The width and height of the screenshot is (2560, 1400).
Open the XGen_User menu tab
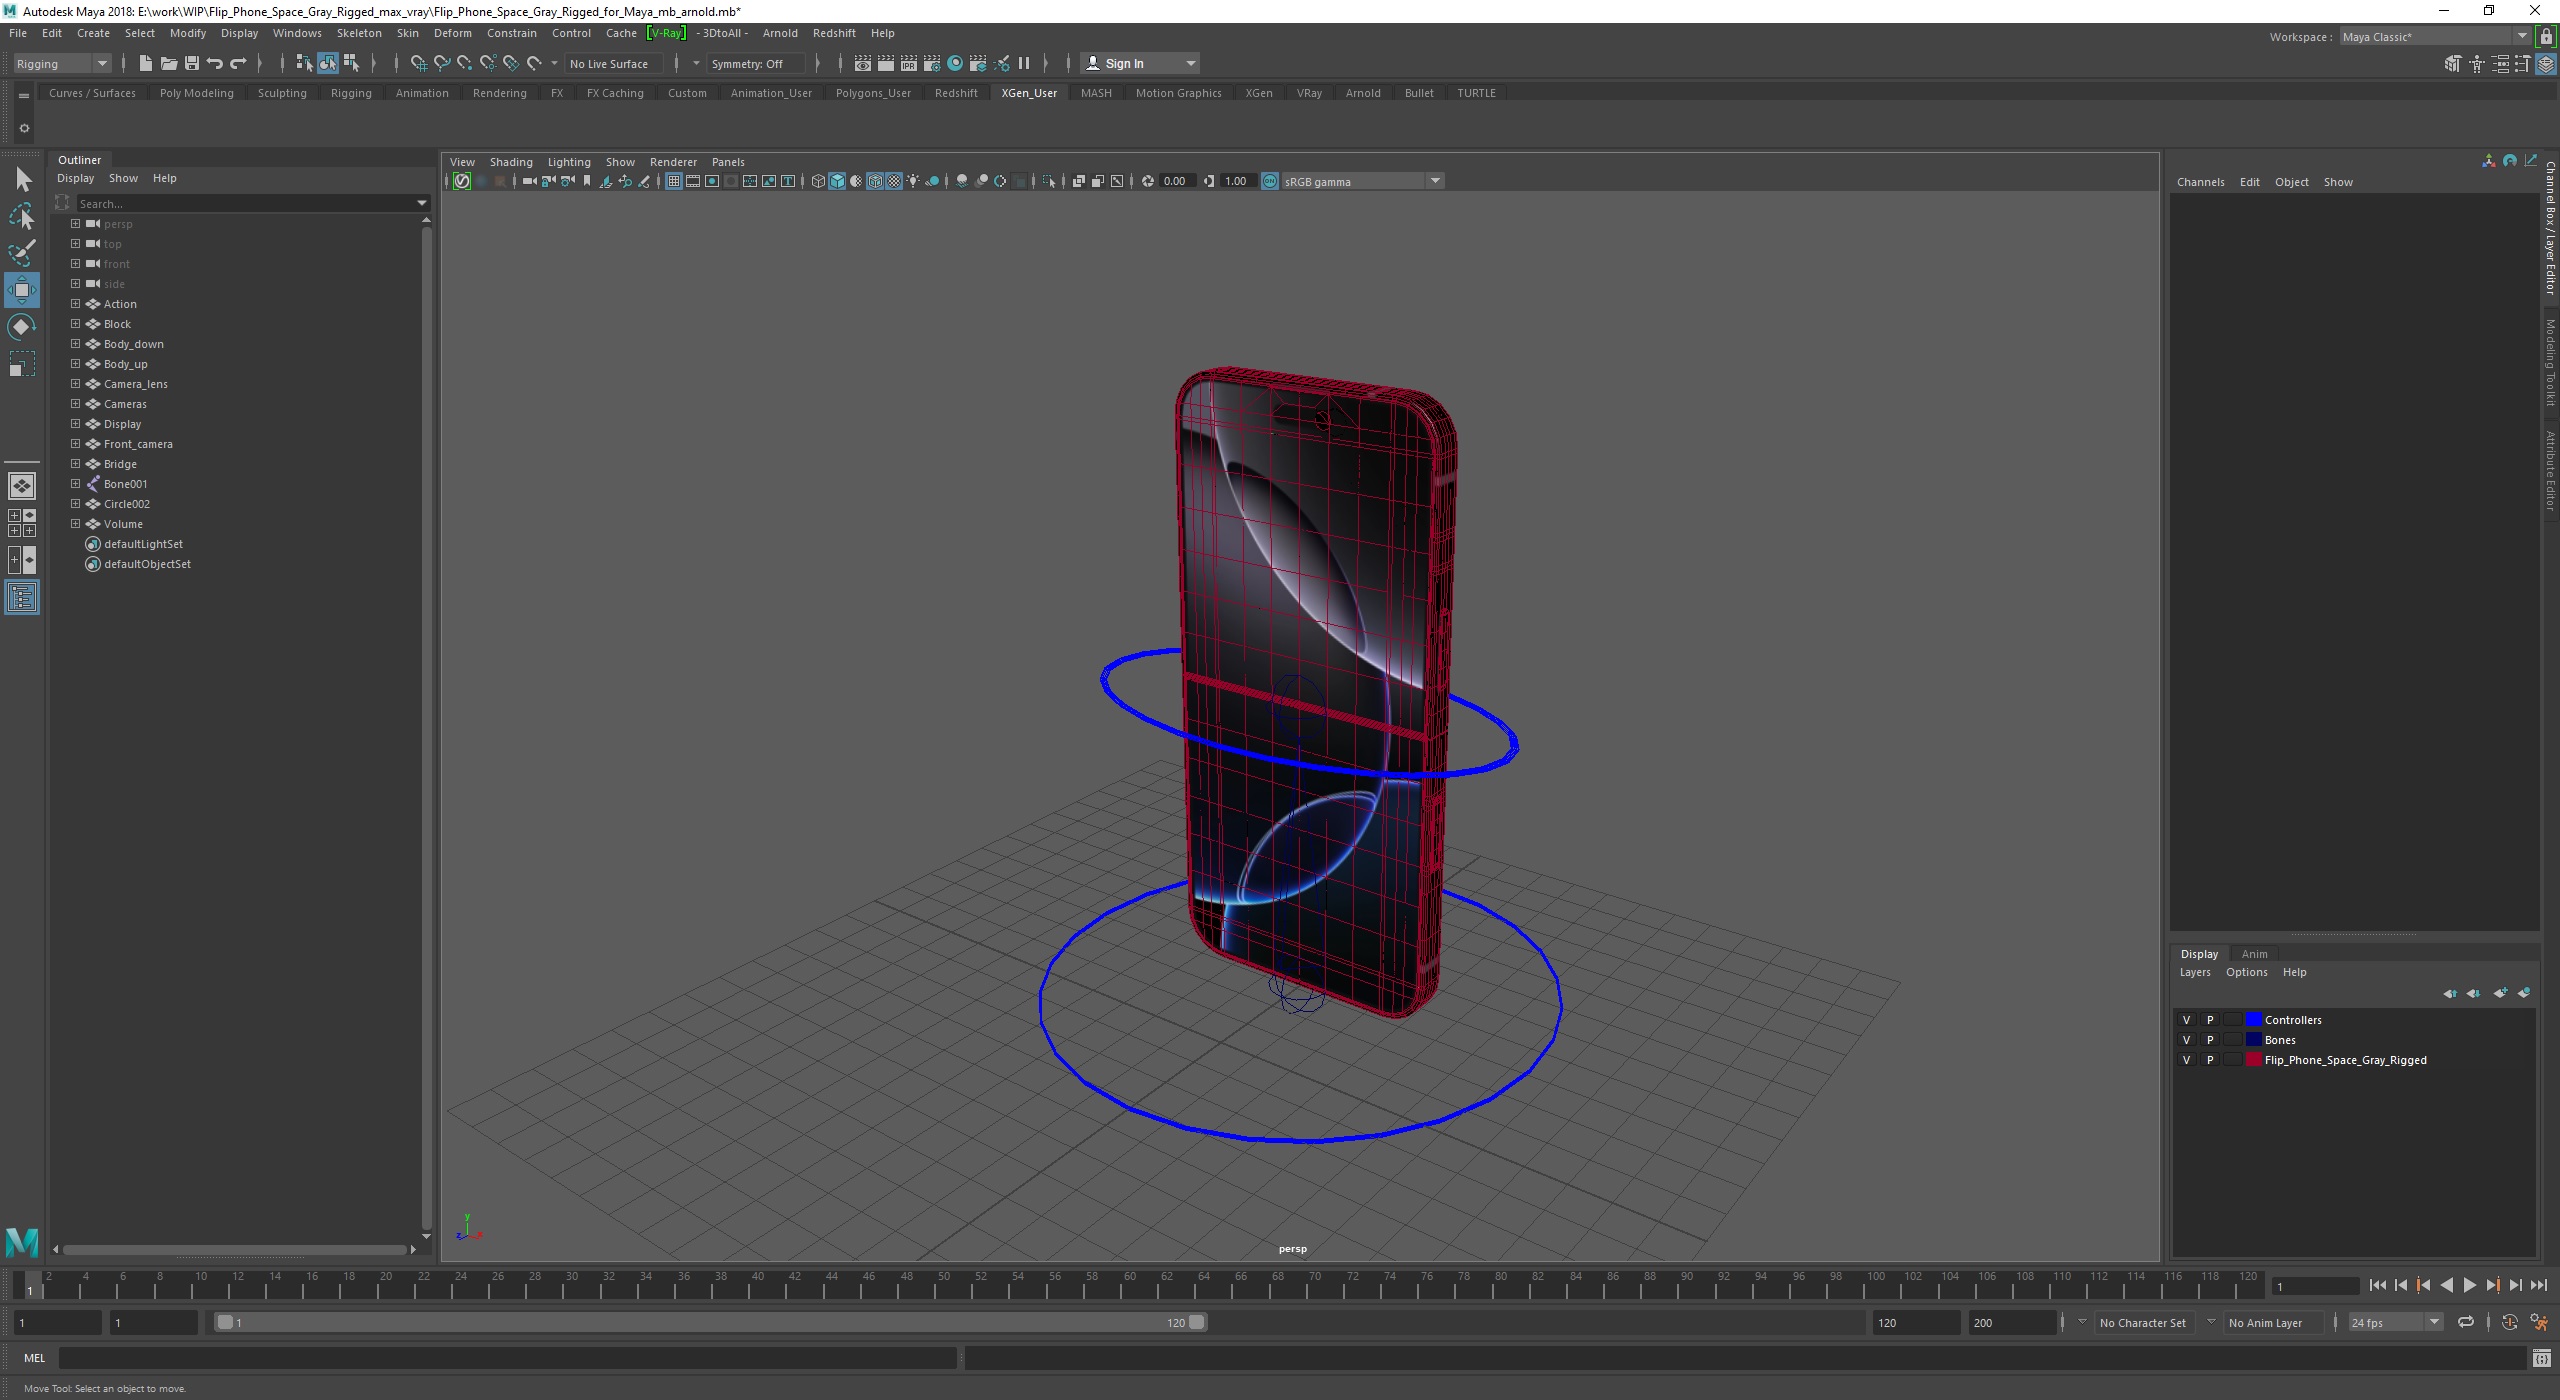(x=1029, y=91)
